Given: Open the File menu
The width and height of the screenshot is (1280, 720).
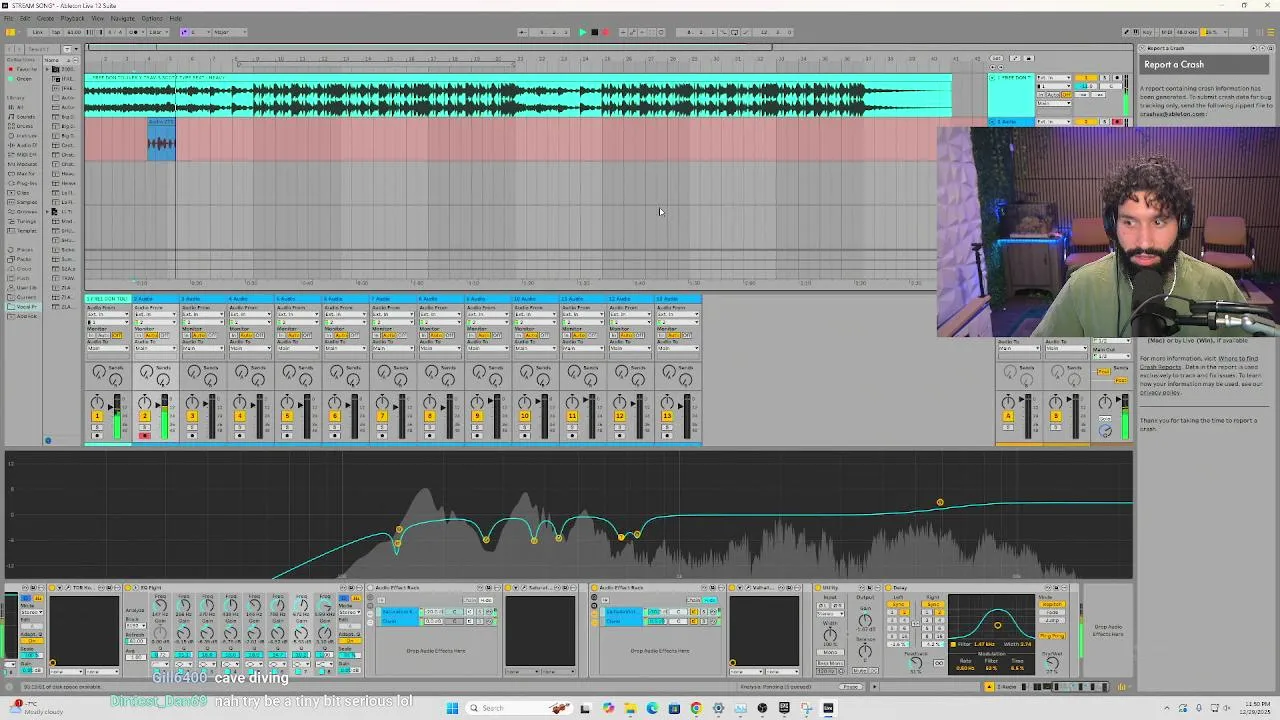Looking at the screenshot, I should [x=9, y=18].
